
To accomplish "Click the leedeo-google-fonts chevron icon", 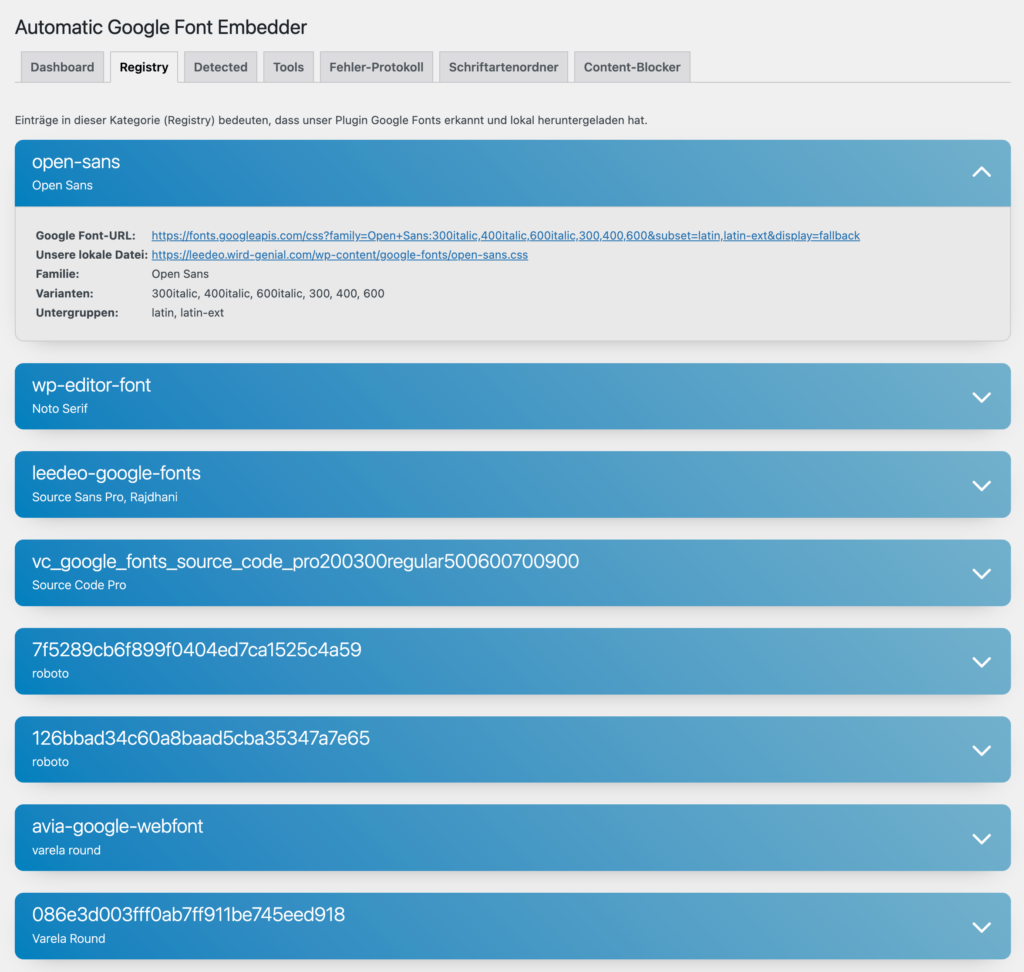I will pyautogui.click(x=981, y=484).
